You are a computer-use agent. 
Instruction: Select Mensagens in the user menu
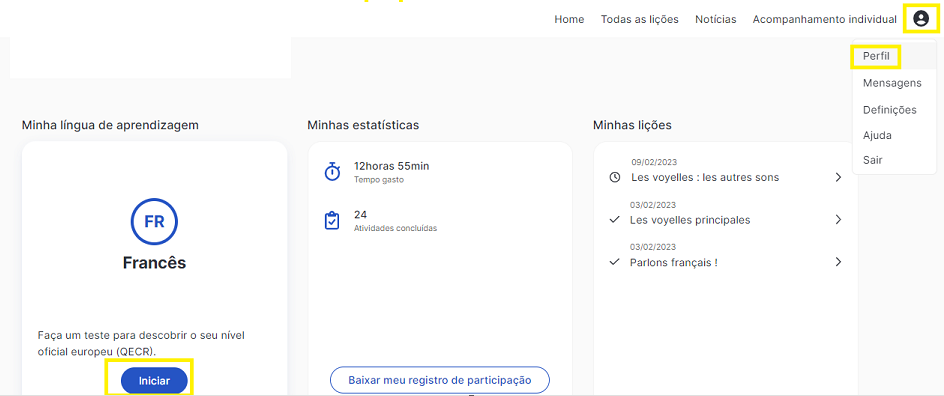coord(892,83)
